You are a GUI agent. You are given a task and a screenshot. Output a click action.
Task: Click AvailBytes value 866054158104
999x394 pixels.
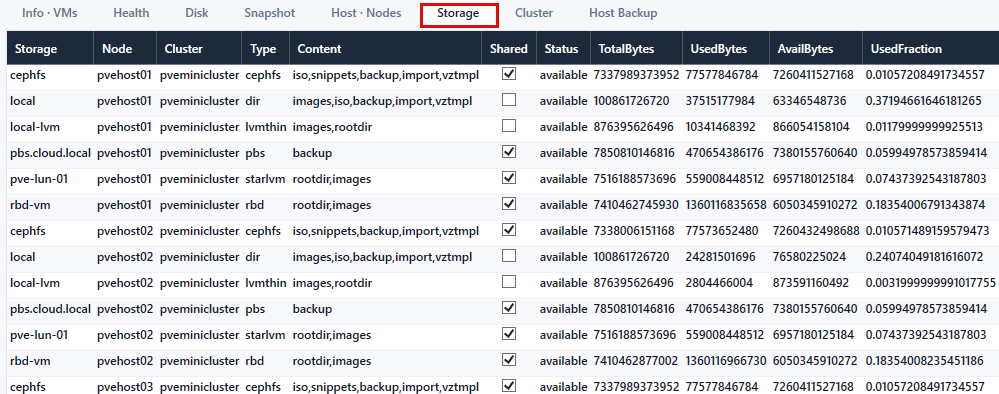tap(811, 127)
